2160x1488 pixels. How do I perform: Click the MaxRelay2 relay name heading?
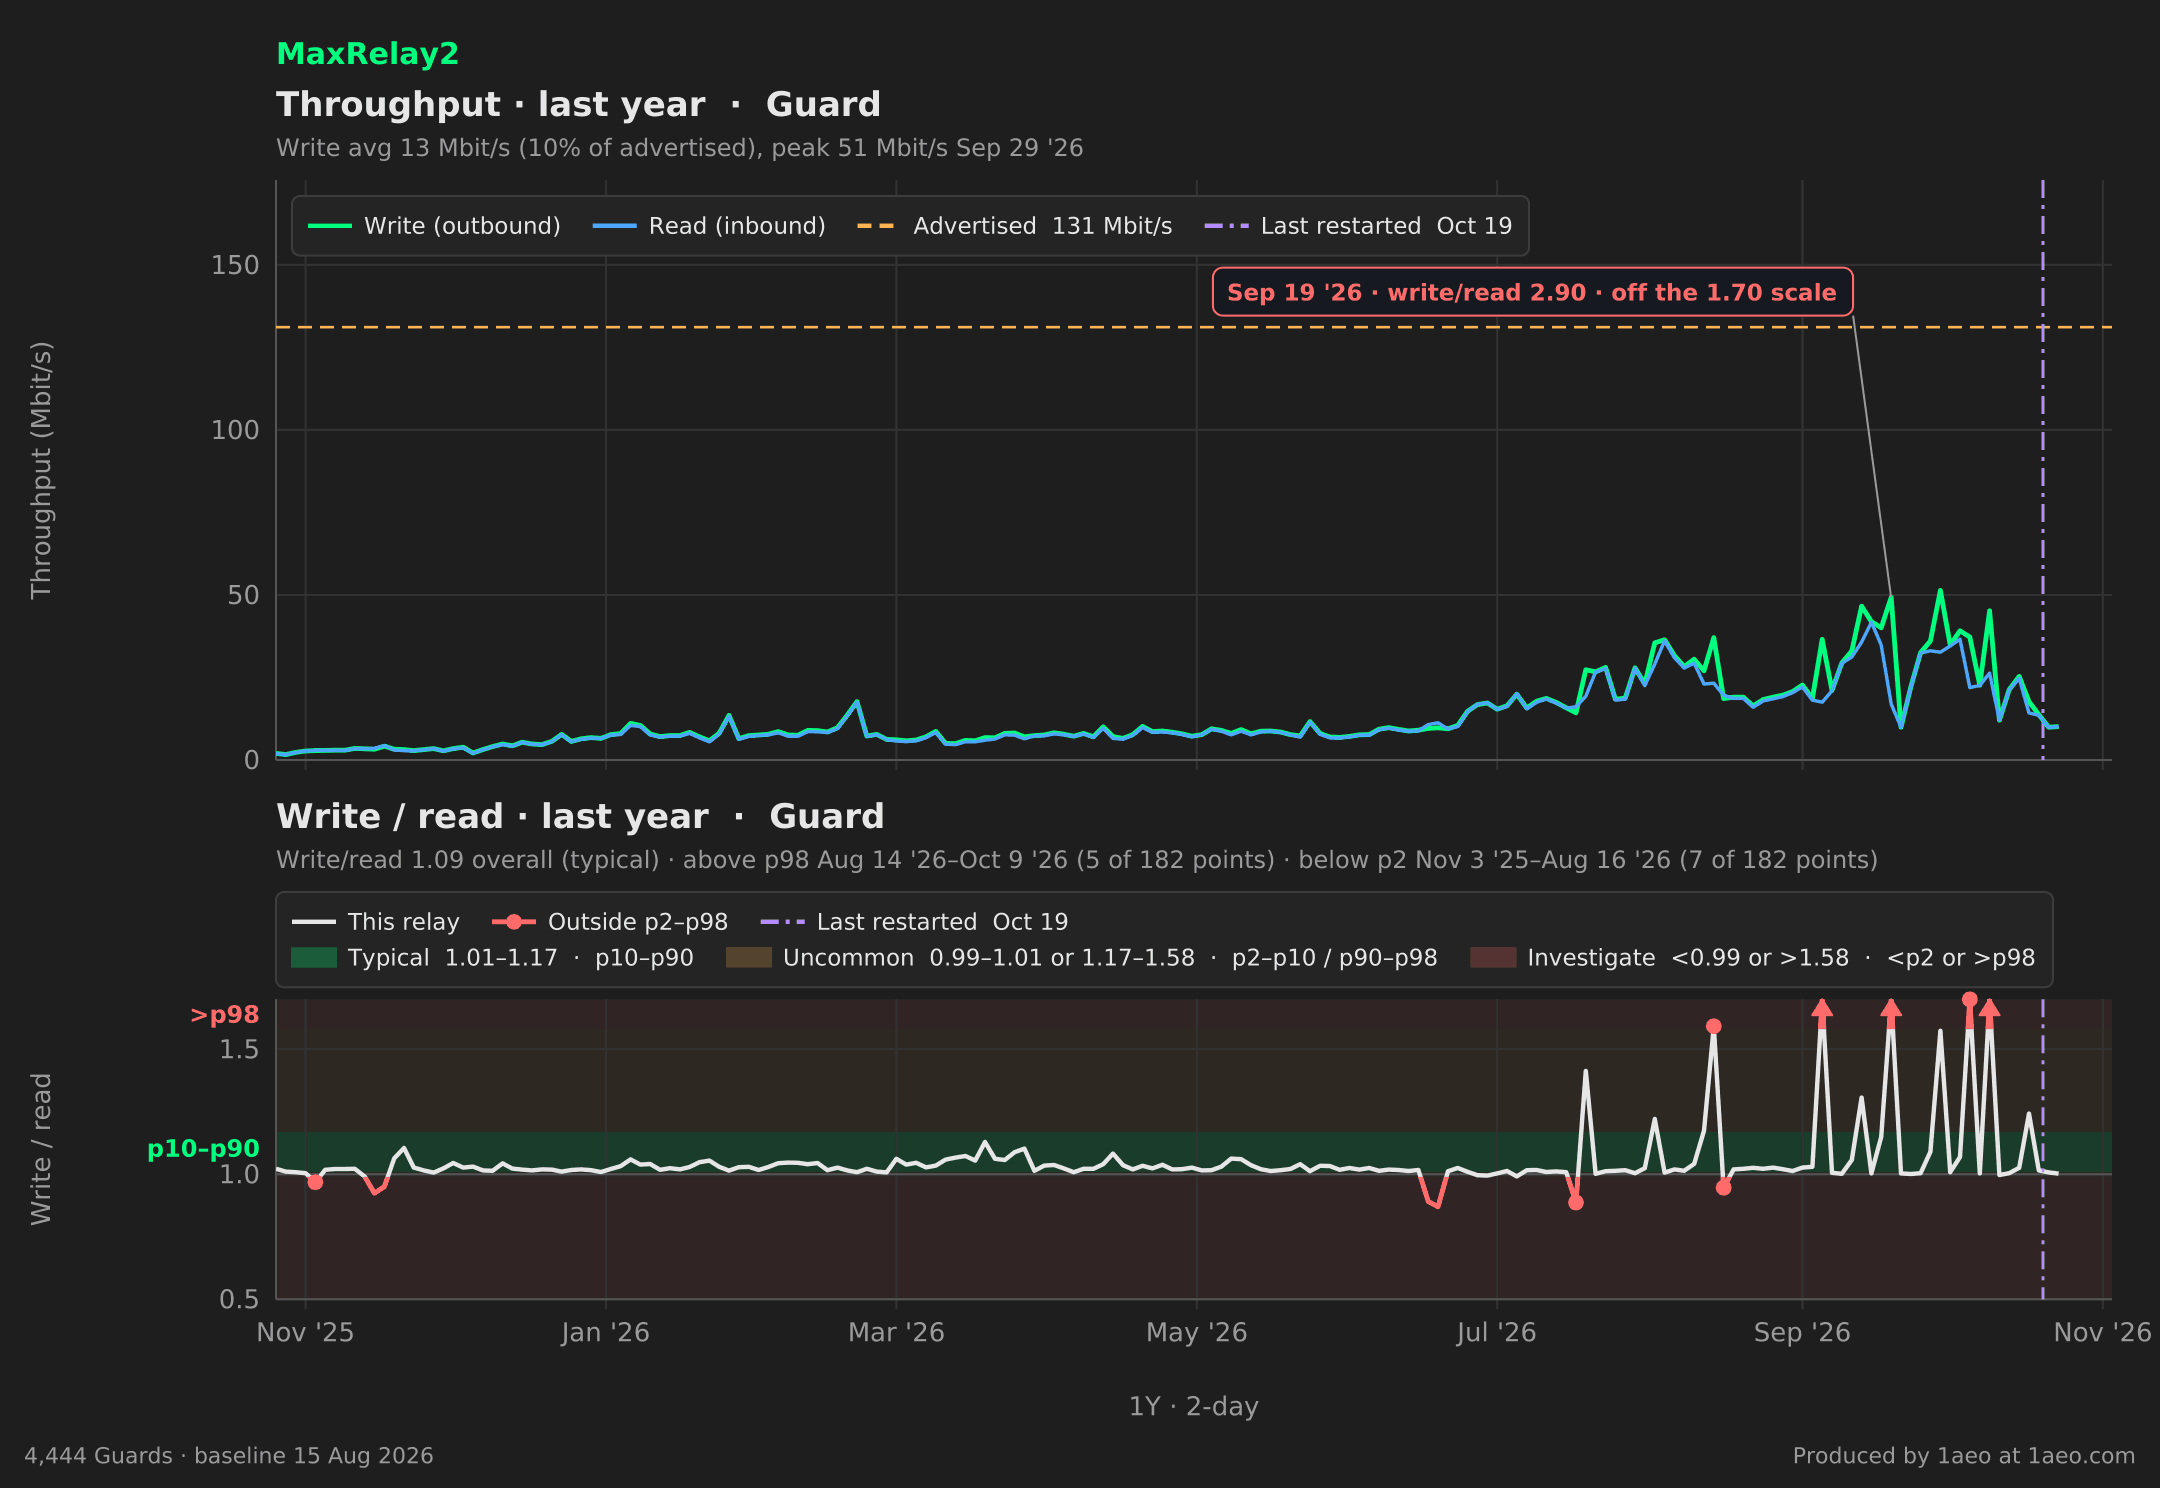click(367, 54)
